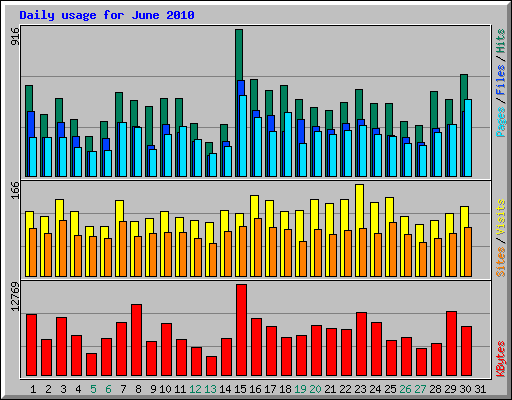Click the day '3' axis label
The height and width of the screenshot is (400, 512).
(63, 389)
